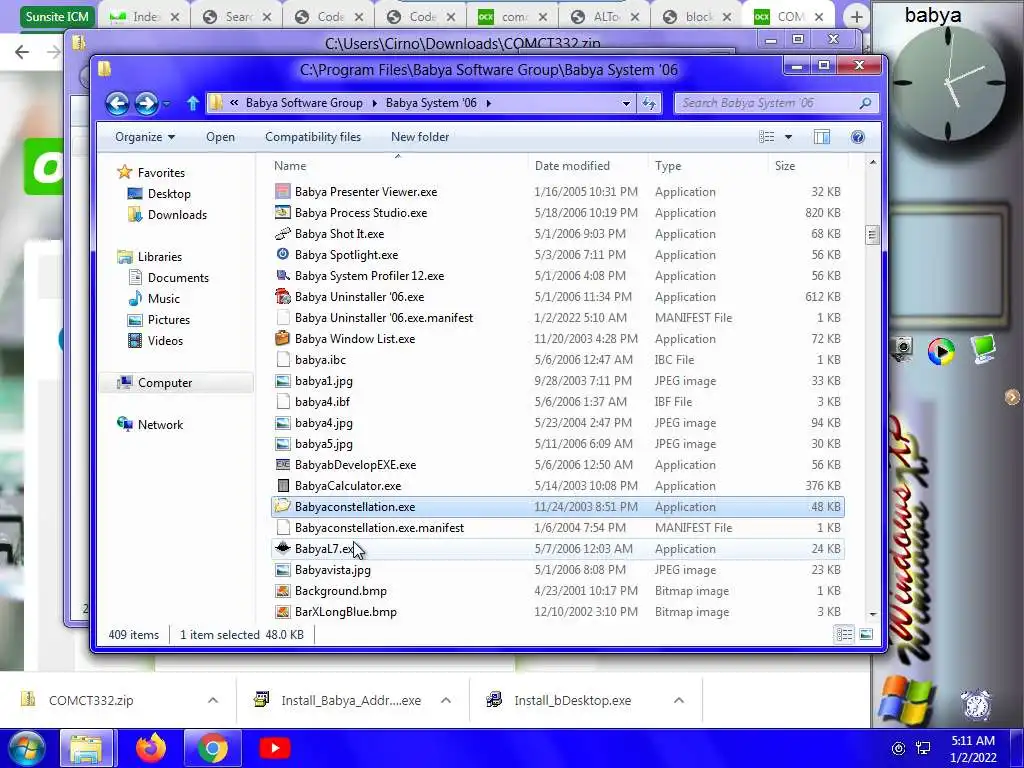Click Compatibility files toolbar button
This screenshot has width=1024, height=768.
313,136
